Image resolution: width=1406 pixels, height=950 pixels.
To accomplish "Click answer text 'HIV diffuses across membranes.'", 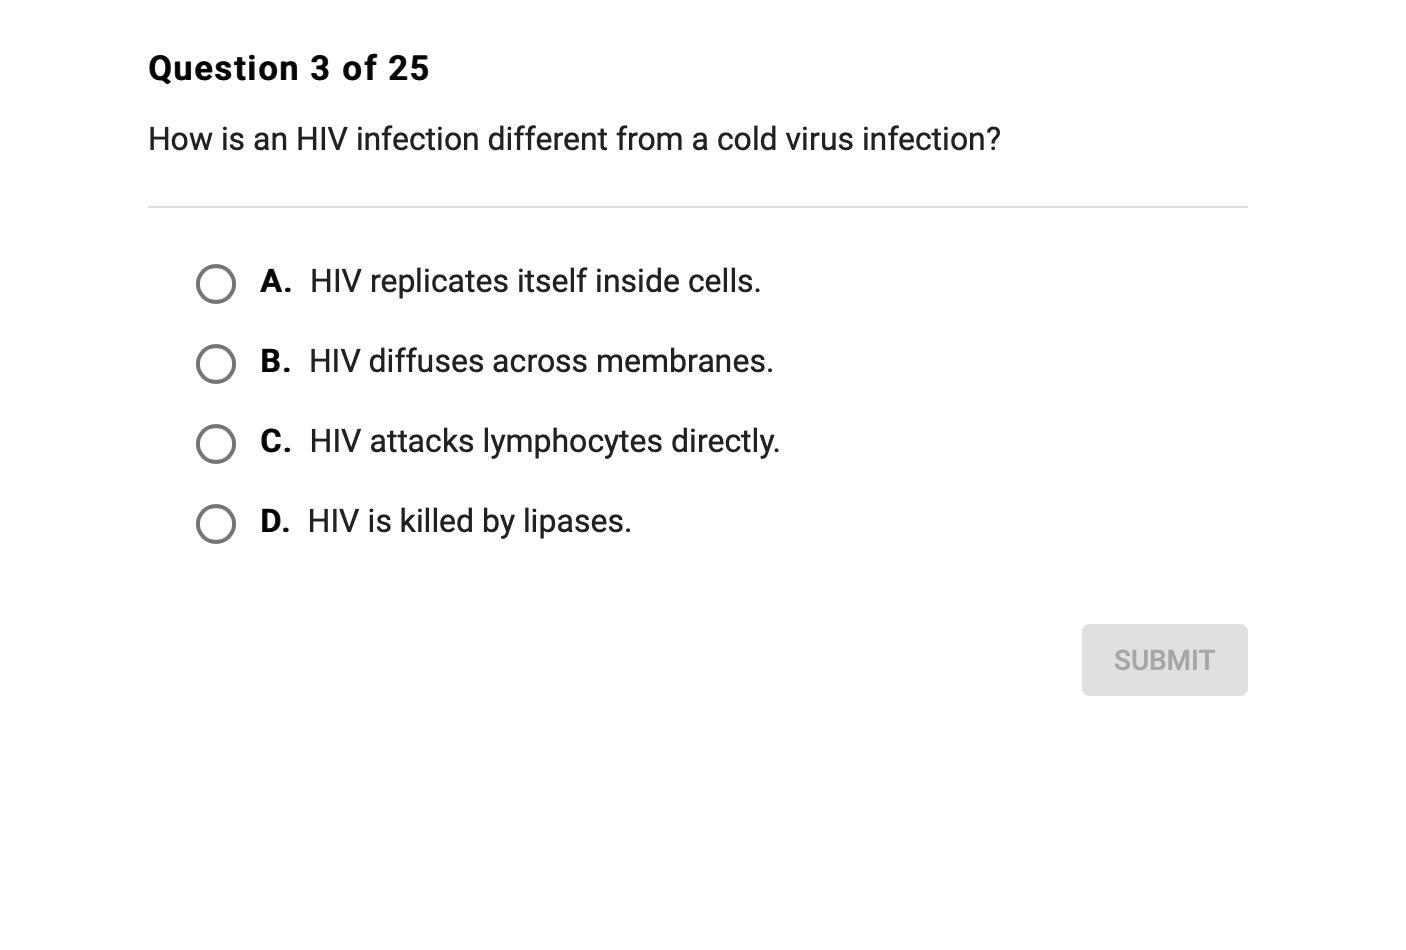I will (x=541, y=362).
